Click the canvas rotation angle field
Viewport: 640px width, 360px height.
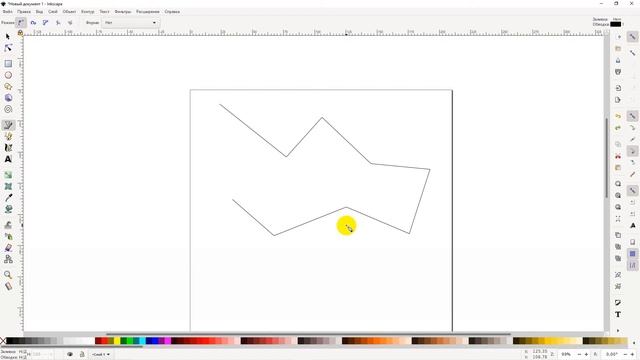click(611, 354)
